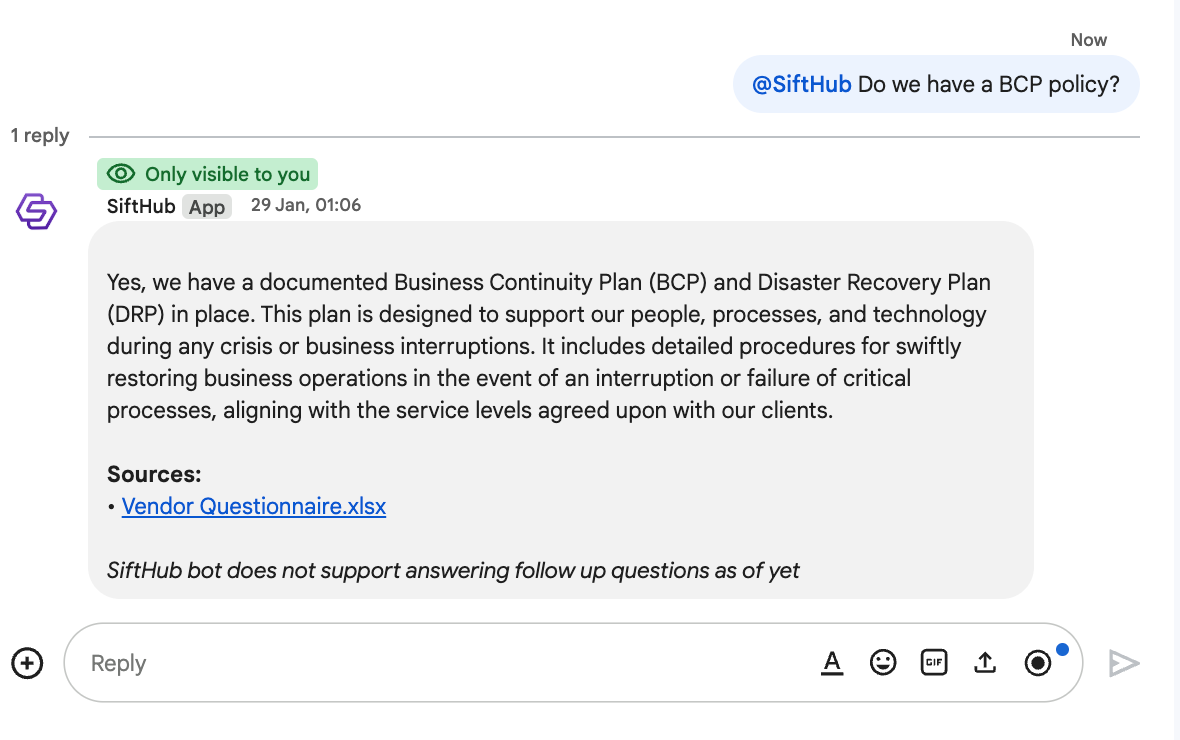Click the record clip icon with blue dot
This screenshot has width=1180, height=740.
(x=1038, y=663)
